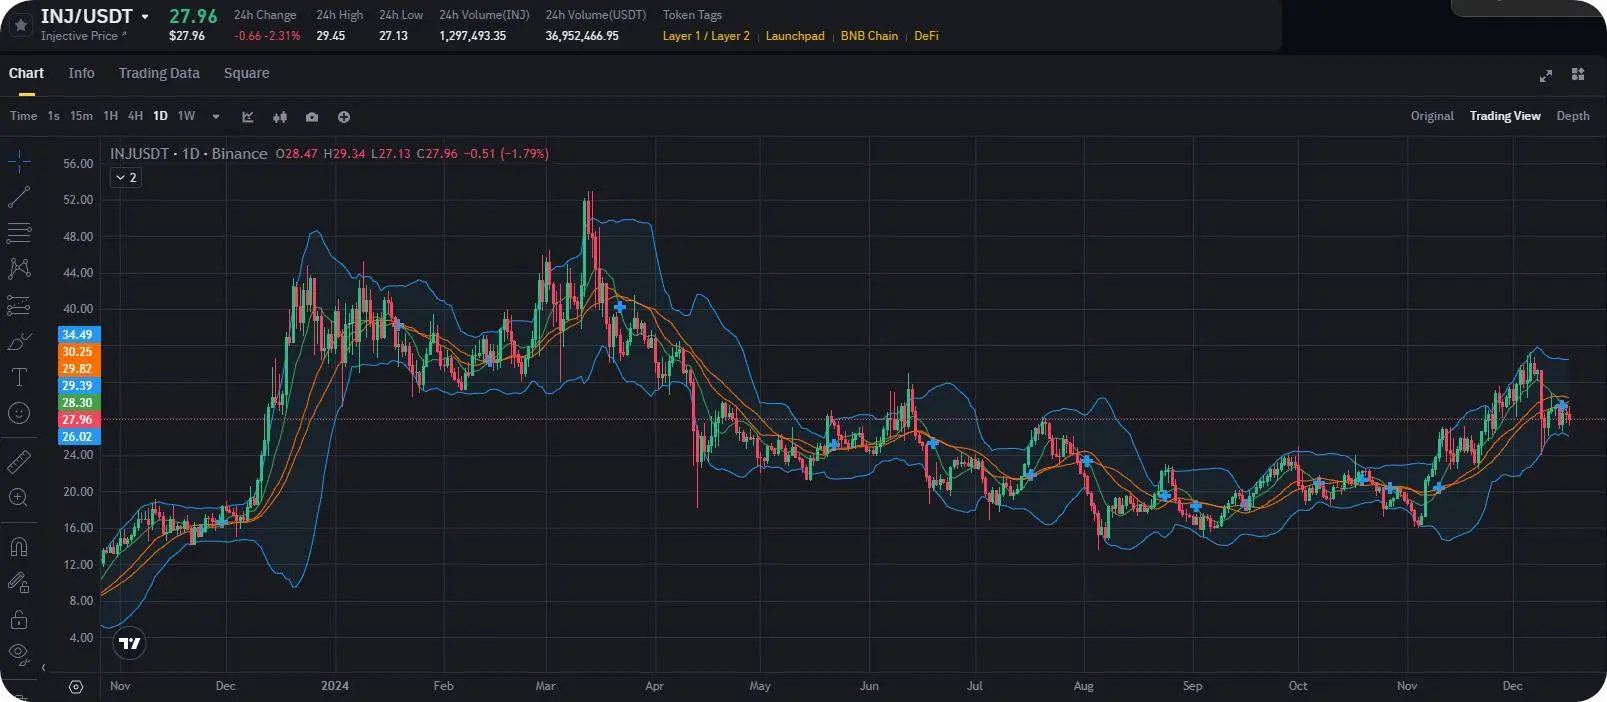This screenshot has height=702, width=1607.
Task: Open the Square tab
Action: [x=246, y=73]
